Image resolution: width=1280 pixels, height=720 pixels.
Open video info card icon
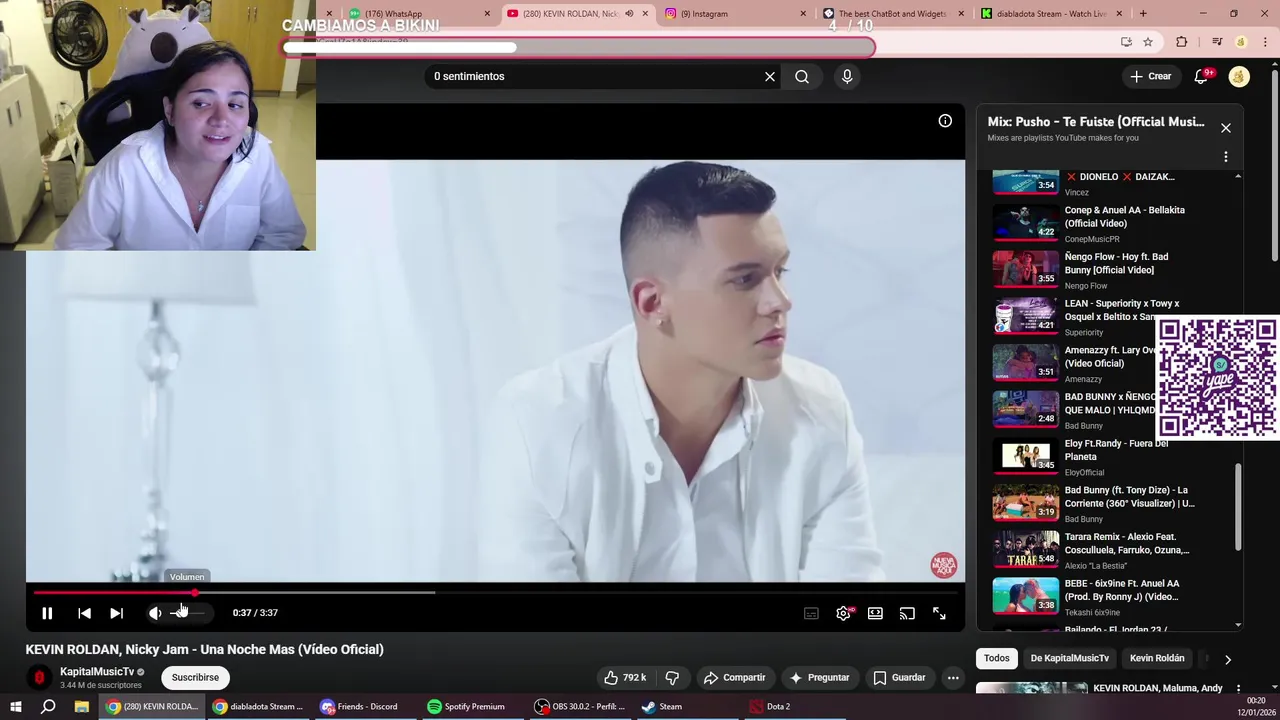pos(945,121)
